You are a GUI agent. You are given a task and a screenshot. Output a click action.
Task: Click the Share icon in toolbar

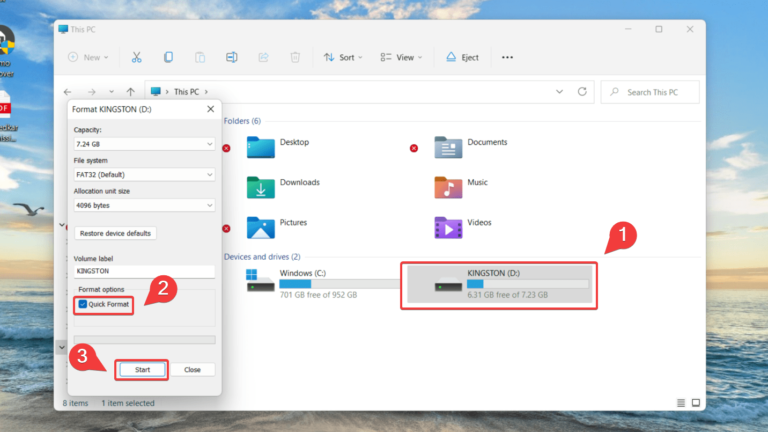(x=264, y=57)
